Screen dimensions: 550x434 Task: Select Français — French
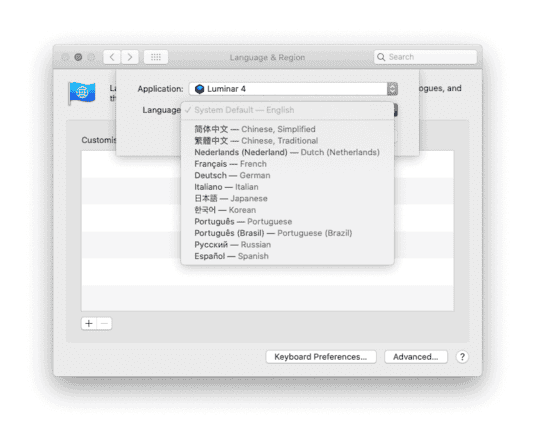click(x=287, y=164)
